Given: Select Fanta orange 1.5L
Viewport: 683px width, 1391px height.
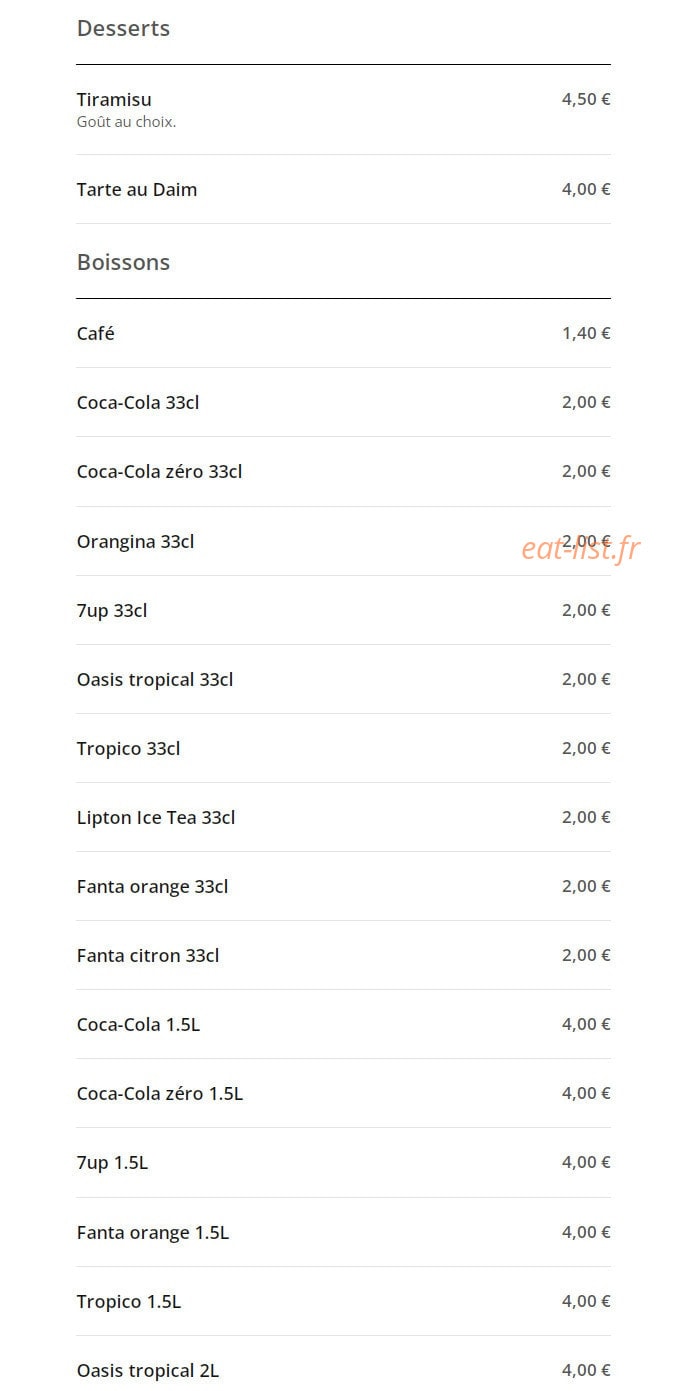Looking at the screenshot, I should pos(343,1232).
